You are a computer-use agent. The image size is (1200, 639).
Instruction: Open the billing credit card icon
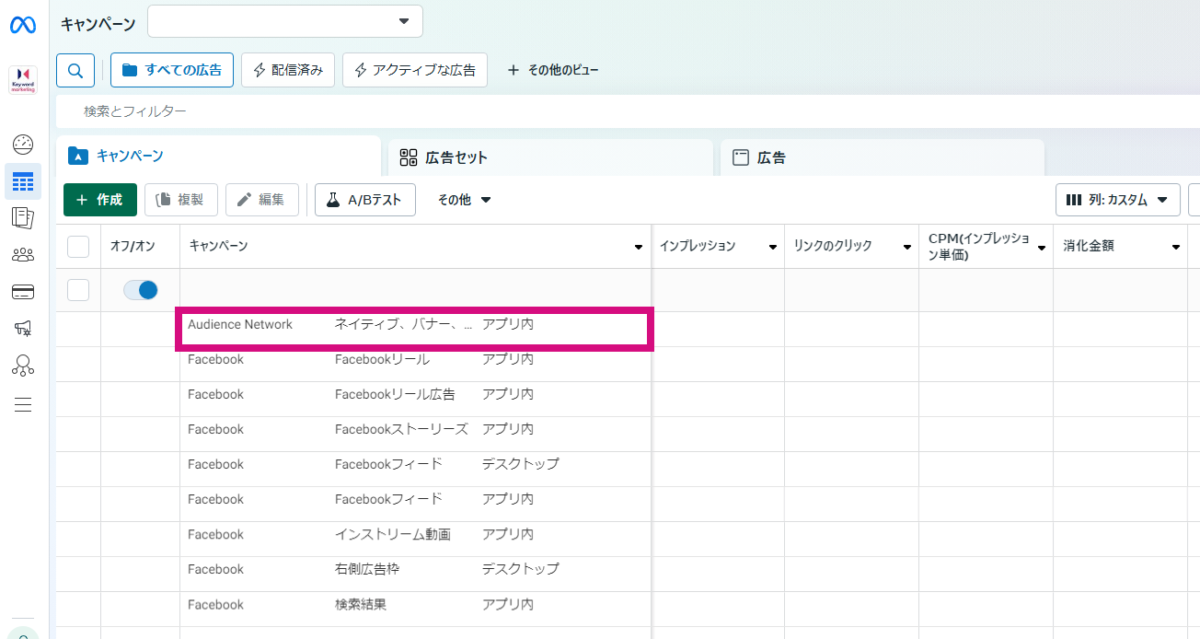(23, 292)
